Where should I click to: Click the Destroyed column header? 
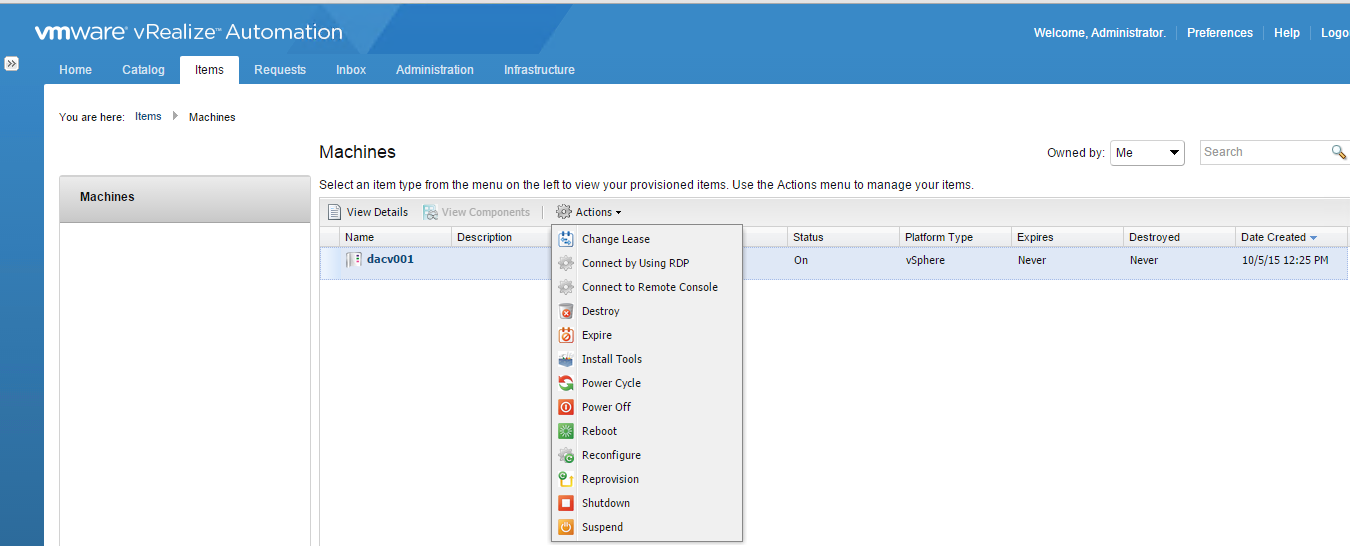coord(1154,237)
